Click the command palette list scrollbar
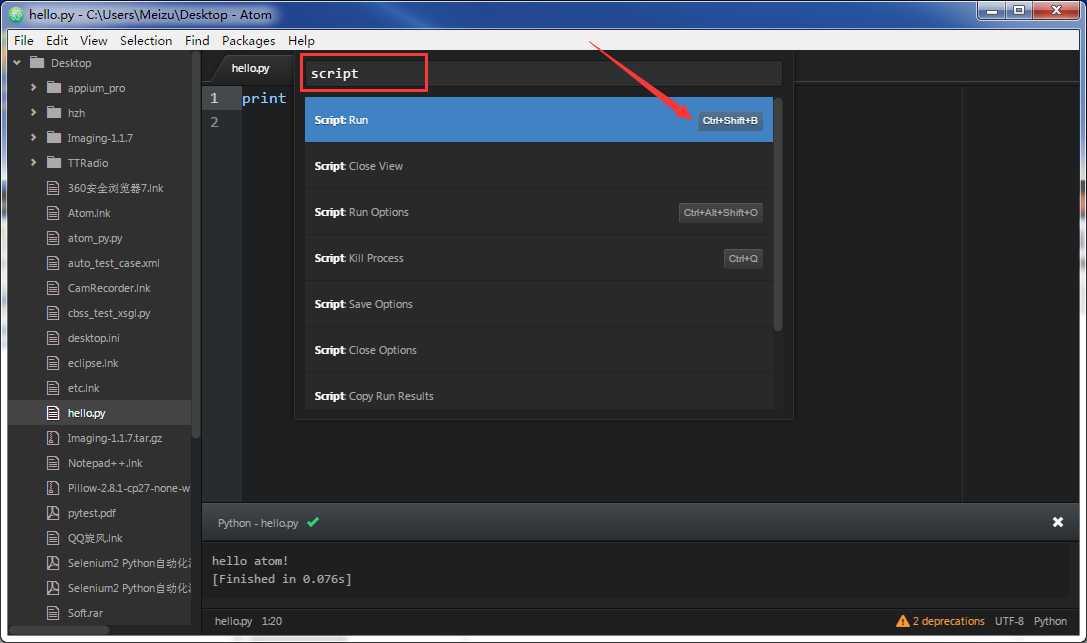This screenshot has width=1087, height=643. 778,215
